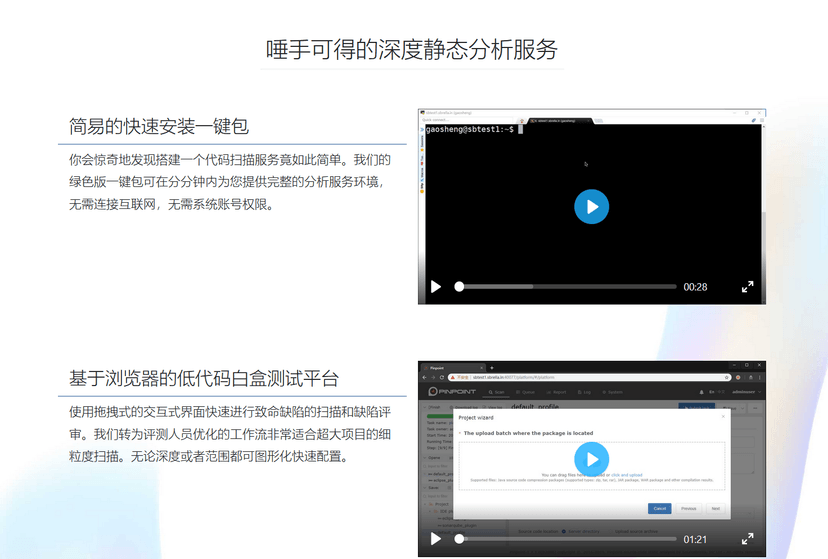Click the heading 简易的快速安装一键包

[x=158, y=127]
